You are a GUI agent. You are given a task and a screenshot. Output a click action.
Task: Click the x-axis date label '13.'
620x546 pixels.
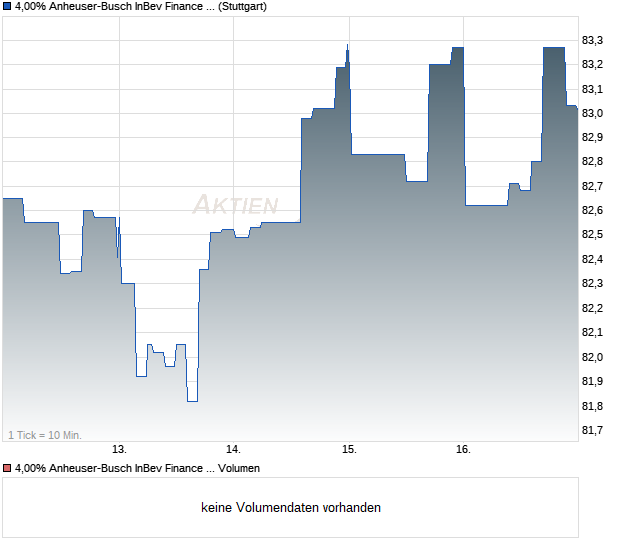coord(119,450)
